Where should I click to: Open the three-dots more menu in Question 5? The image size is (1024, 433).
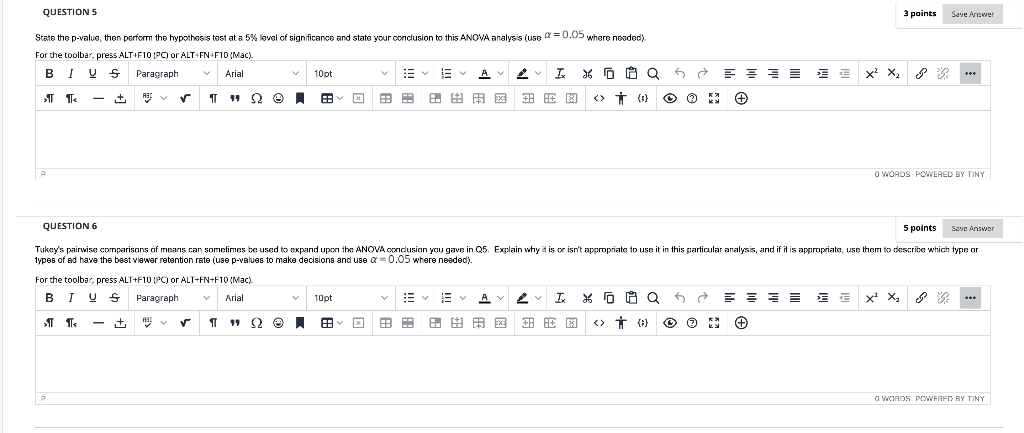(970, 74)
